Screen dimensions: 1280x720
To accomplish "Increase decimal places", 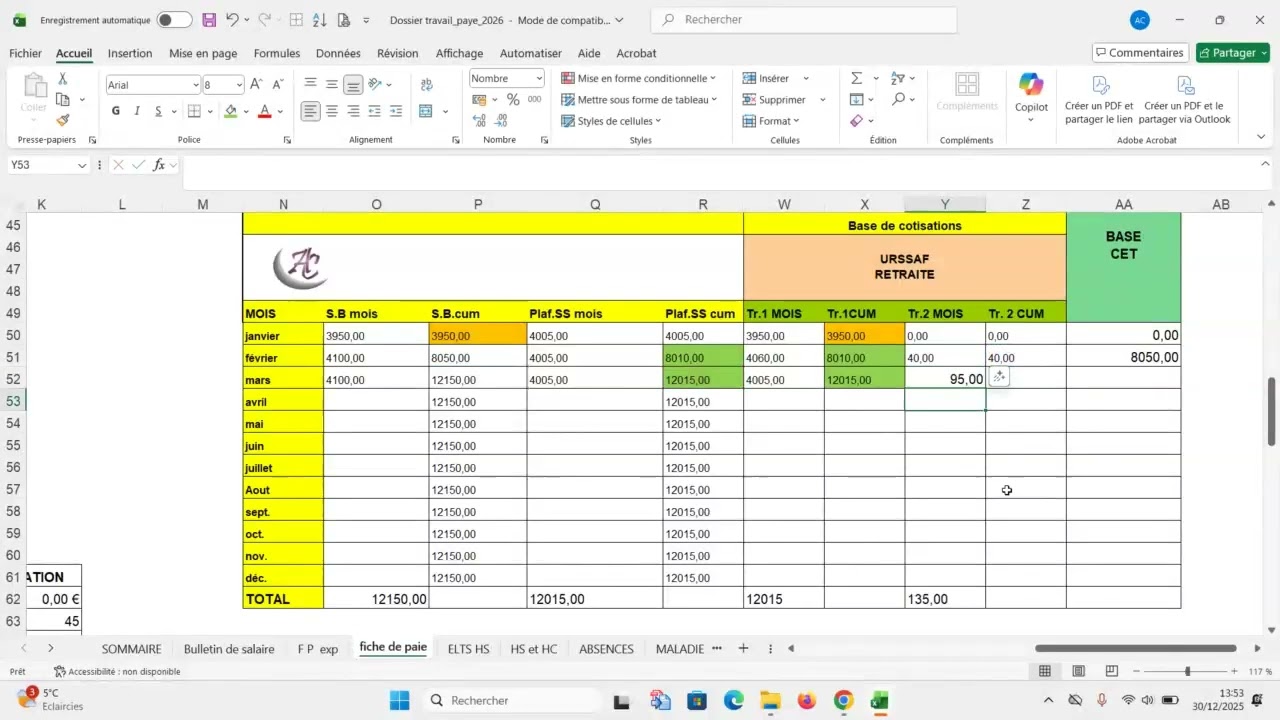I will pos(479,120).
